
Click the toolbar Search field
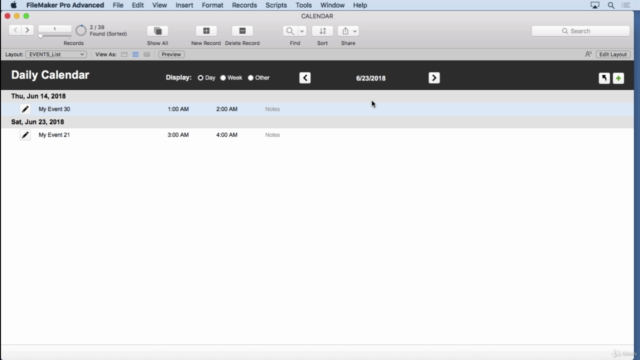(x=580, y=31)
